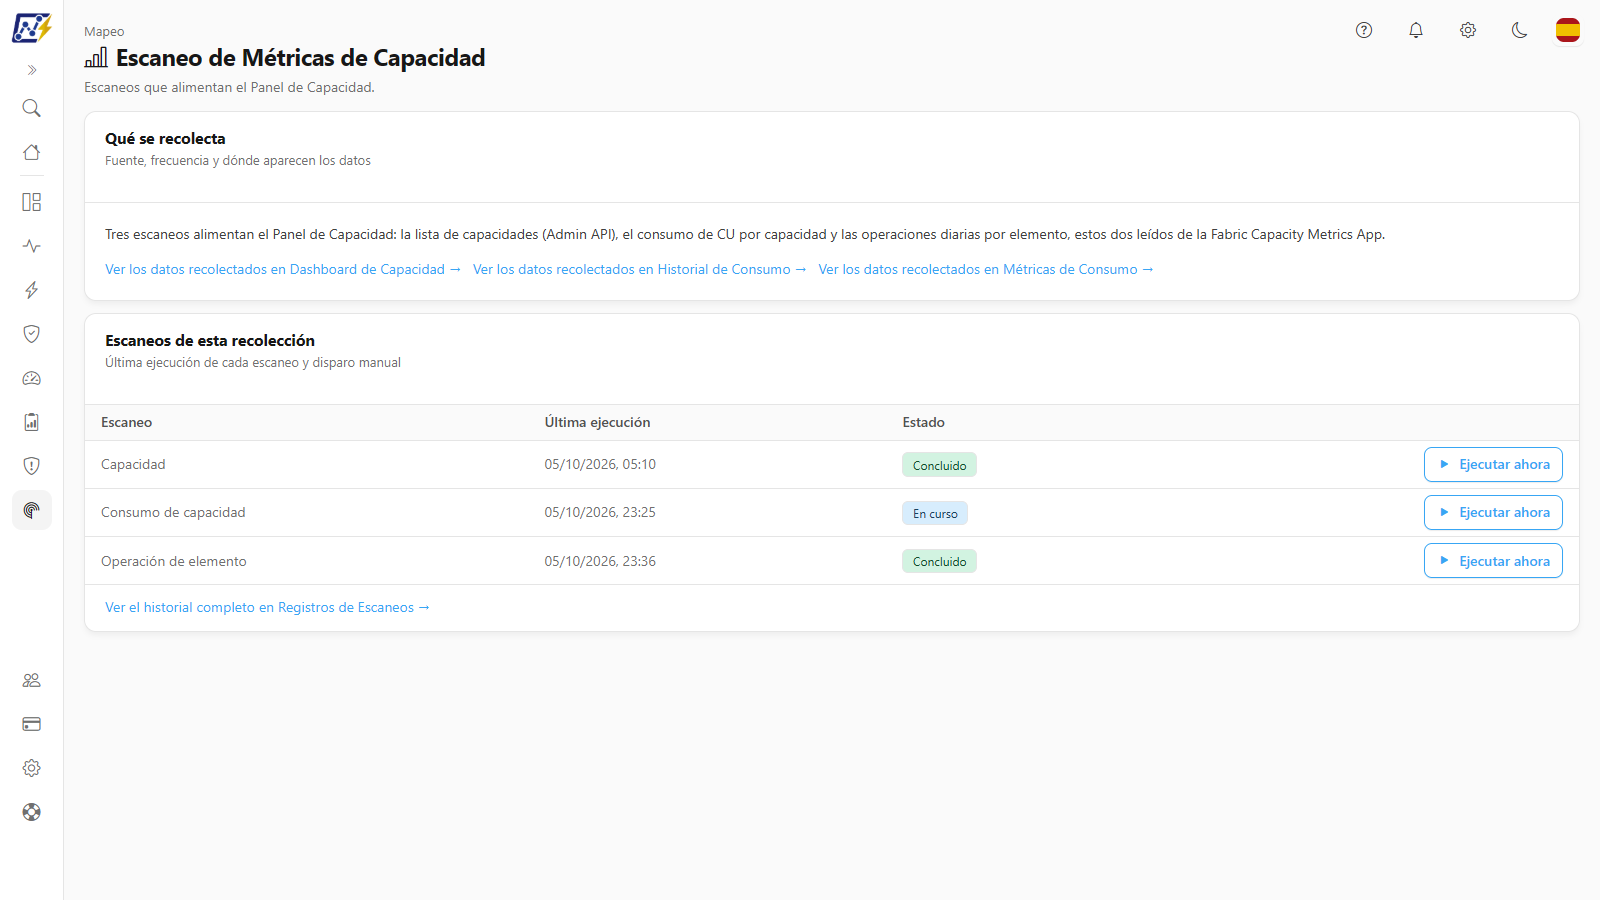The image size is (1600, 900).
Task: Click the Estado column header
Action: (x=924, y=423)
